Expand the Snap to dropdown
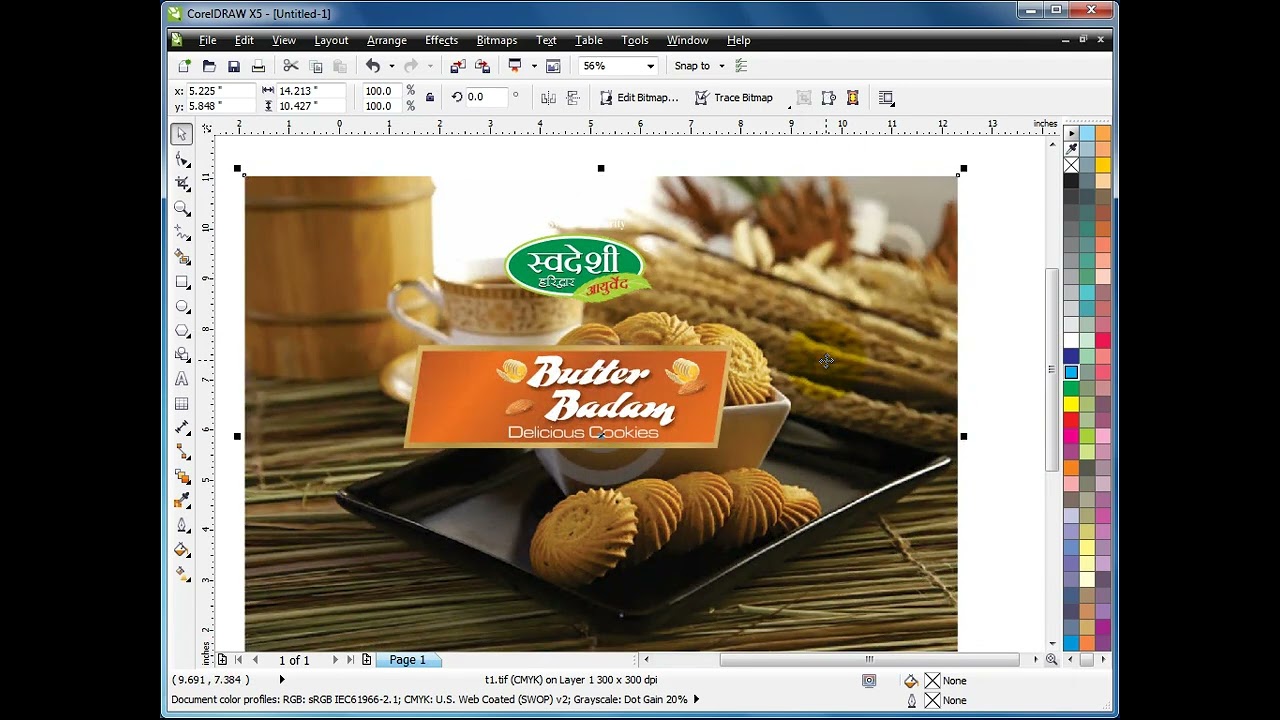 click(721, 66)
